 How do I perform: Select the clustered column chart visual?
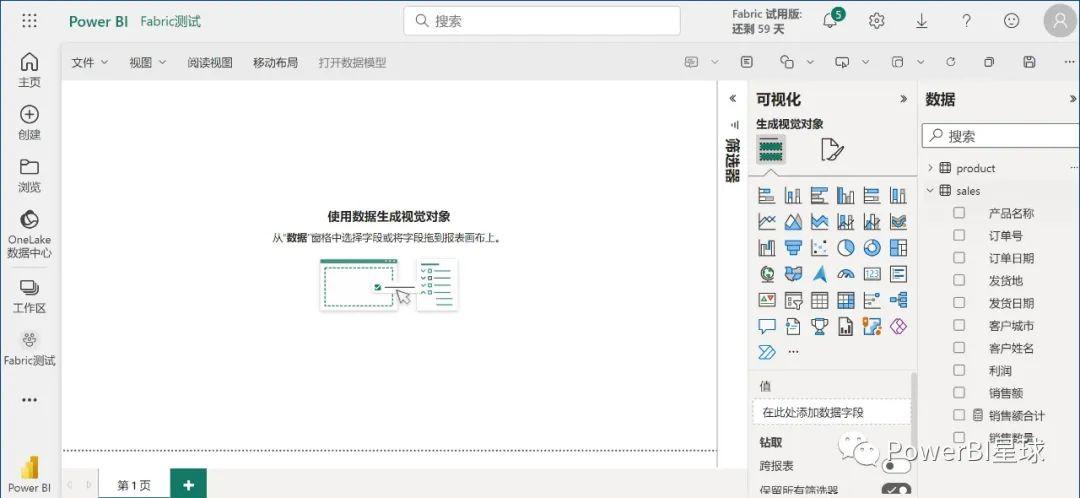(845, 196)
